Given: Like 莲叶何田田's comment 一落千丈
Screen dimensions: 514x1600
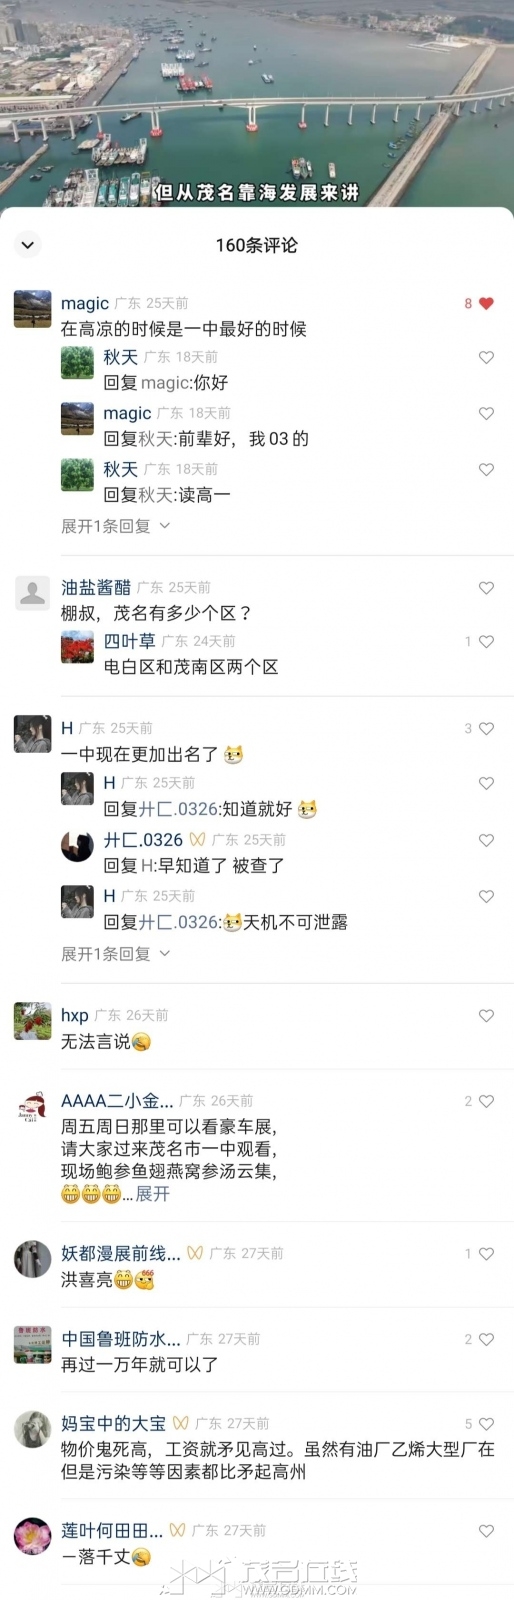Looking at the screenshot, I should 486,1530.
